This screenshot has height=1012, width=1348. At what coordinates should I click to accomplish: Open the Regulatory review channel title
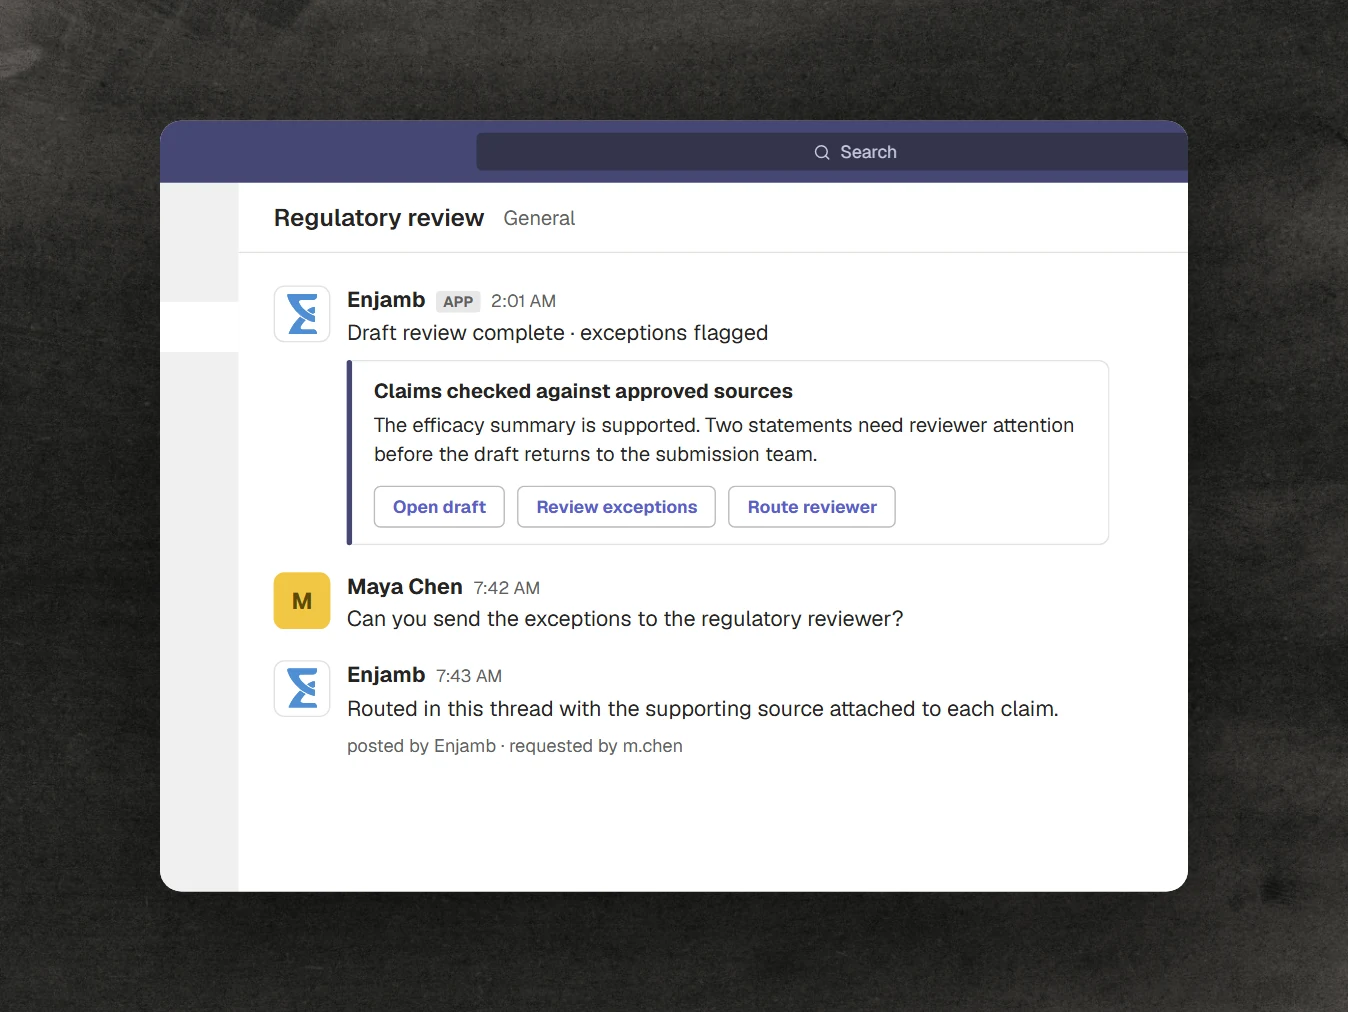379,218
